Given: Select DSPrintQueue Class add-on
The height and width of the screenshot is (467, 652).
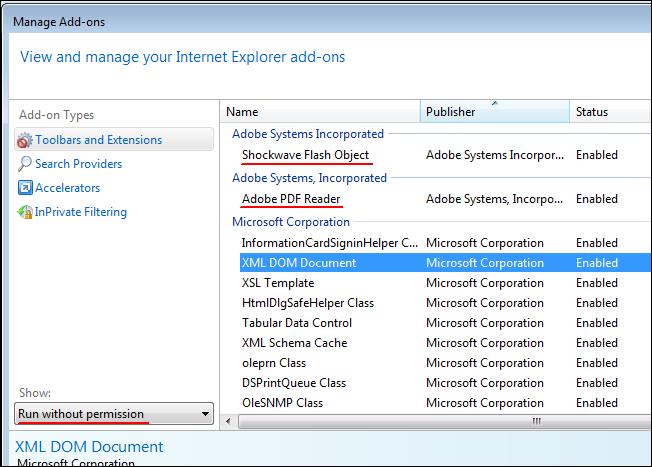Looking at the screenshot, I should click(x=294, y=383).
